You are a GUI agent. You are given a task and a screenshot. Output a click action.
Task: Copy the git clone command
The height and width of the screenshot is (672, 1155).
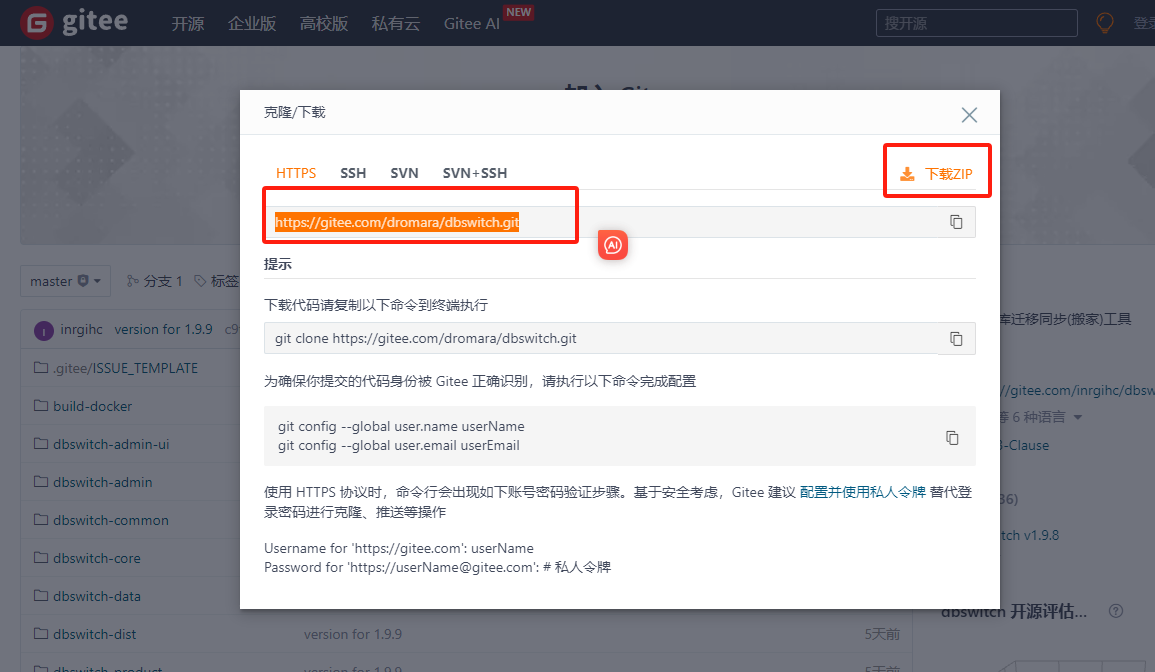point(955,338)
